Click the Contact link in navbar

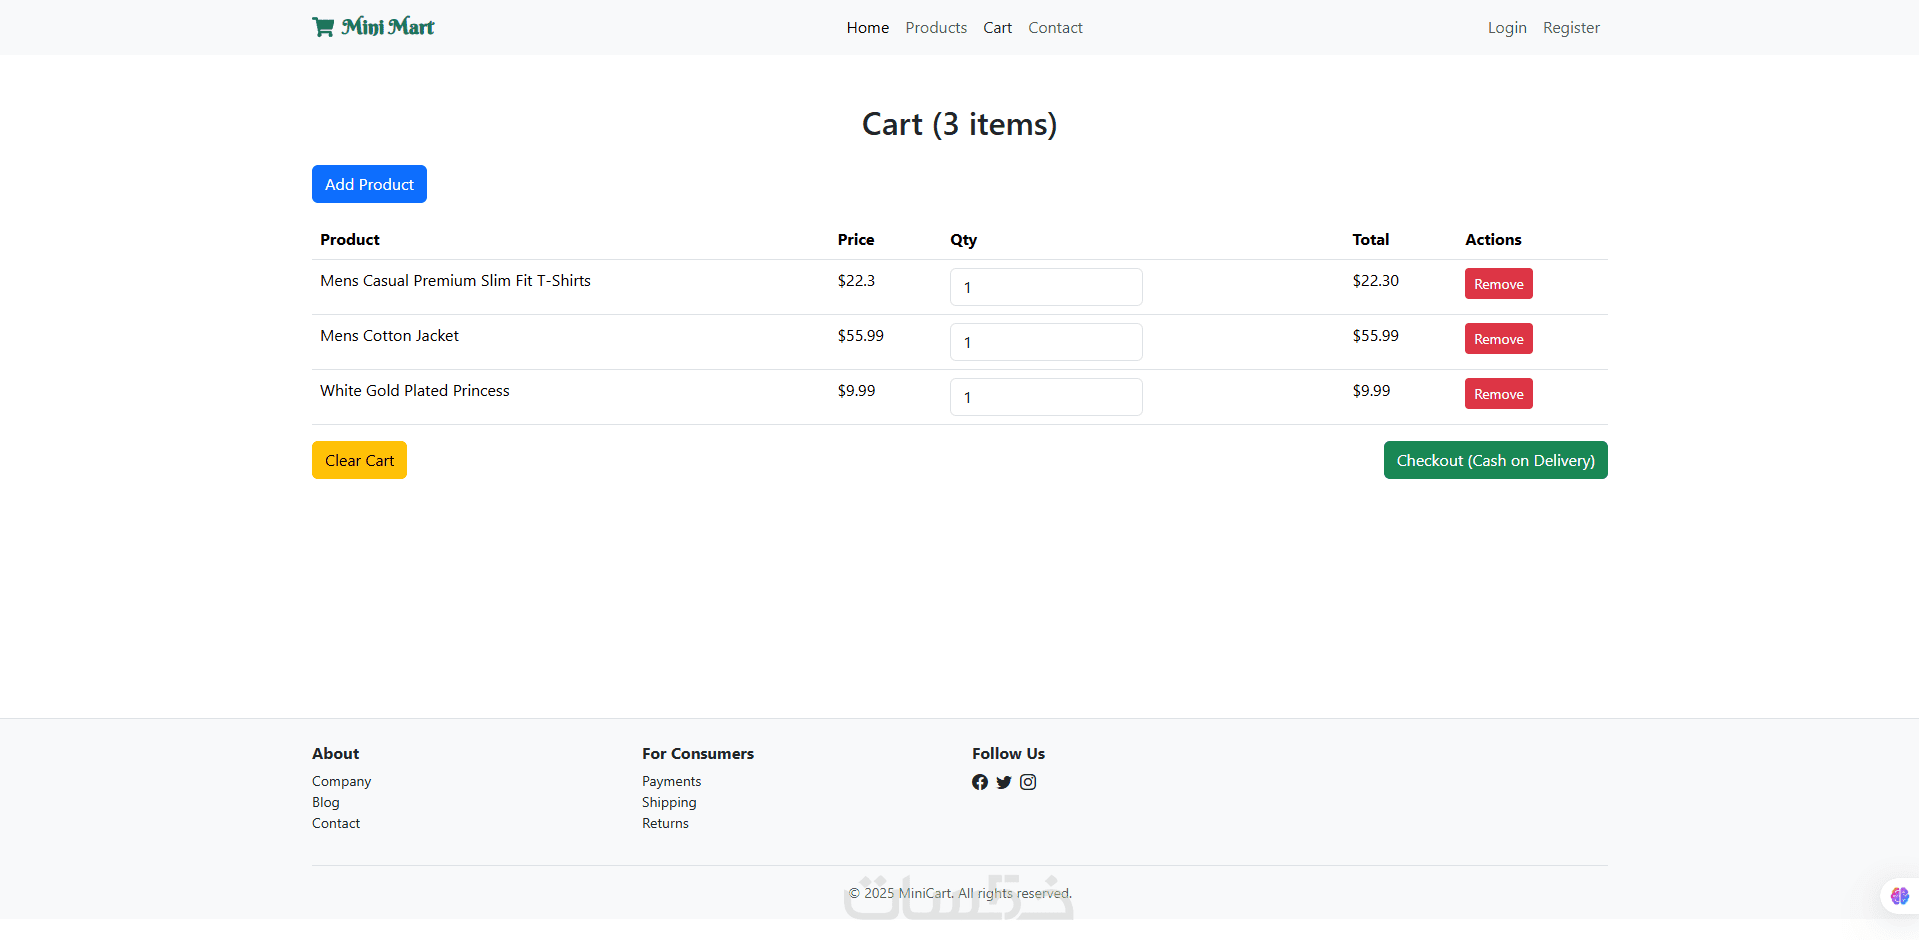point(1055,28)
